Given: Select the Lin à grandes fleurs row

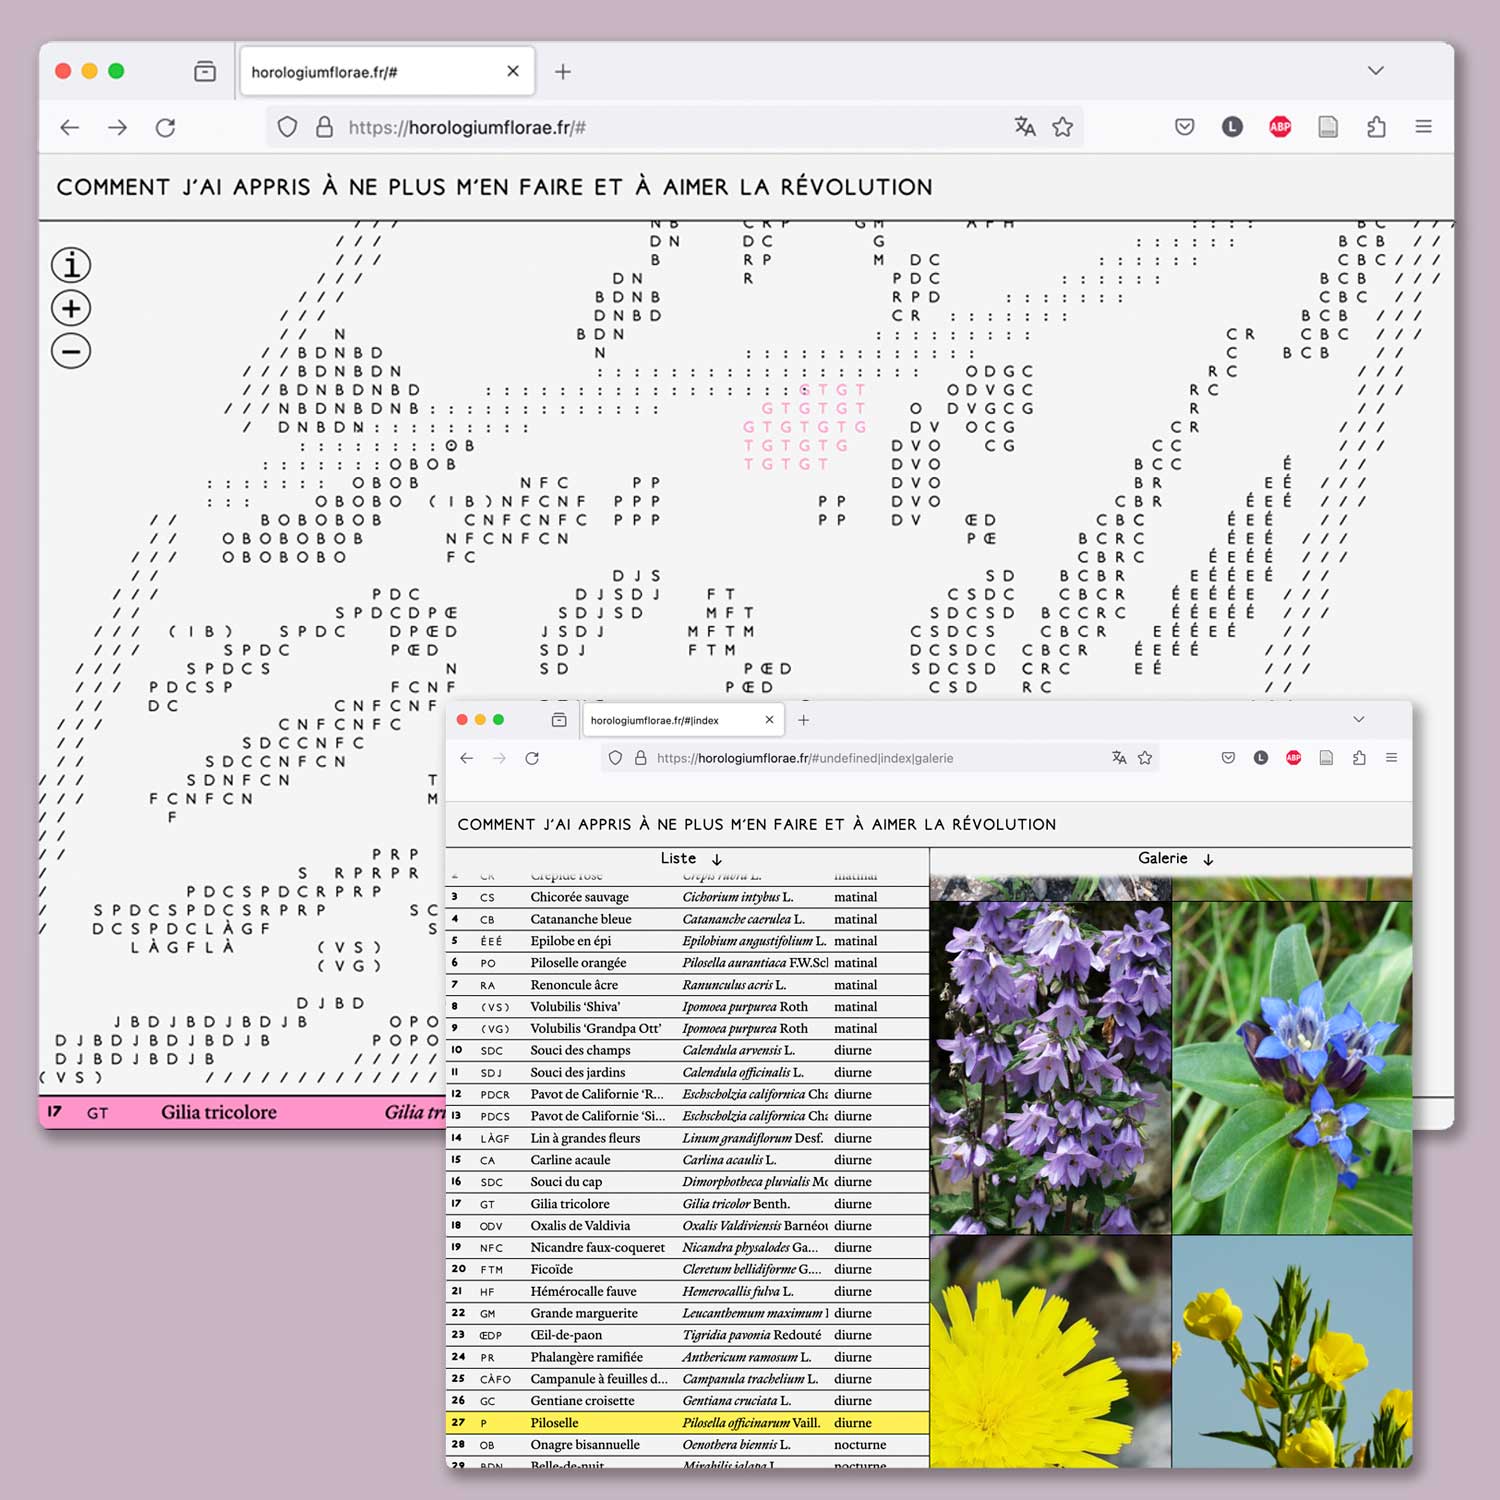Looking at the screenshot, I should 687,1138.
